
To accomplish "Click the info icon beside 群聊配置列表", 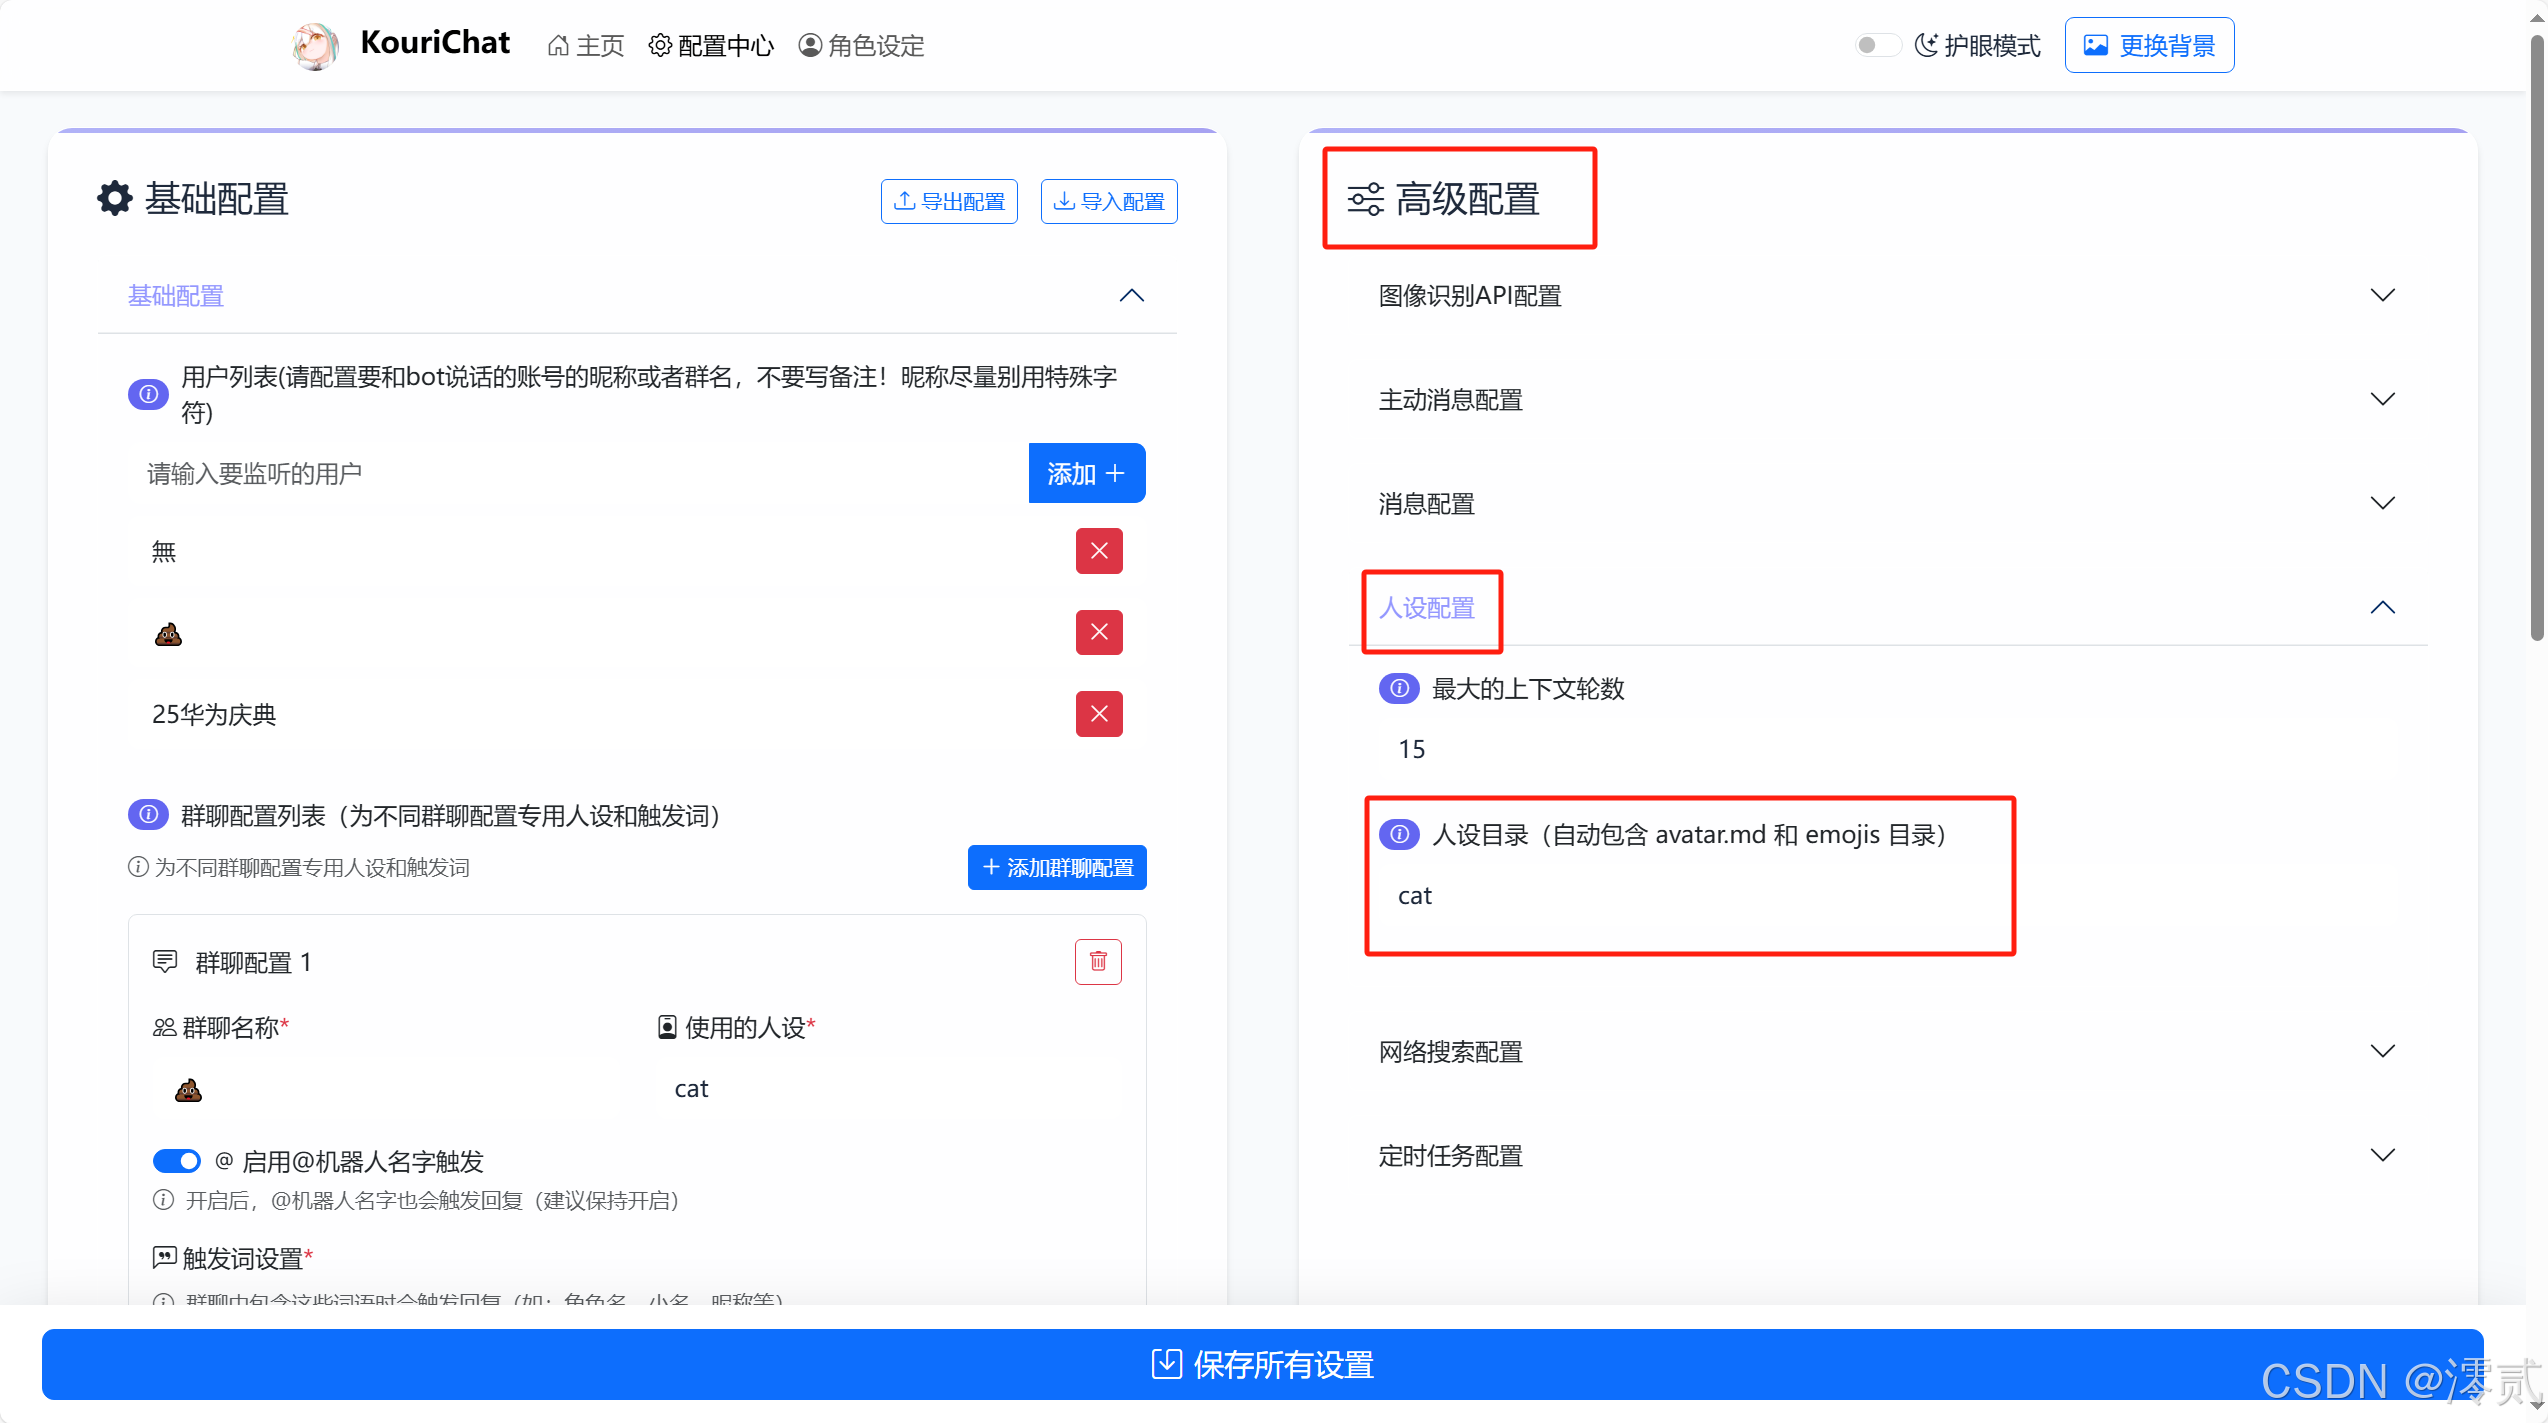I will click(147, 814).
